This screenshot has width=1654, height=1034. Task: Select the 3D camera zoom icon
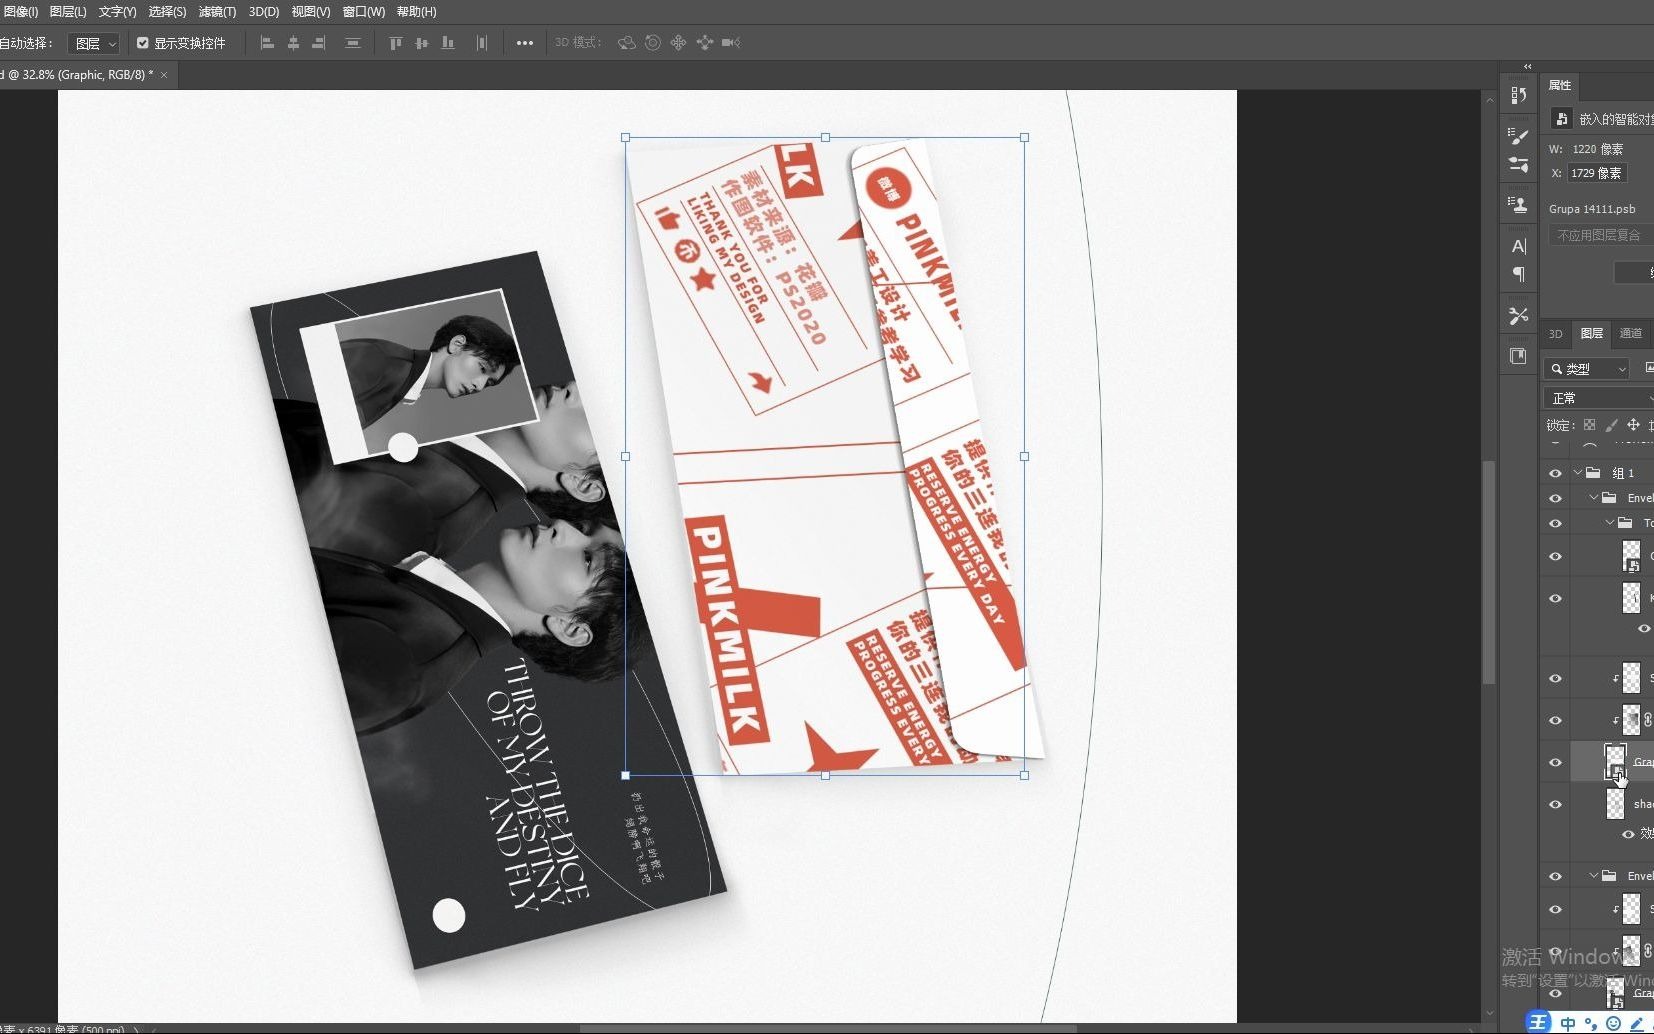(x=731, y=43)
